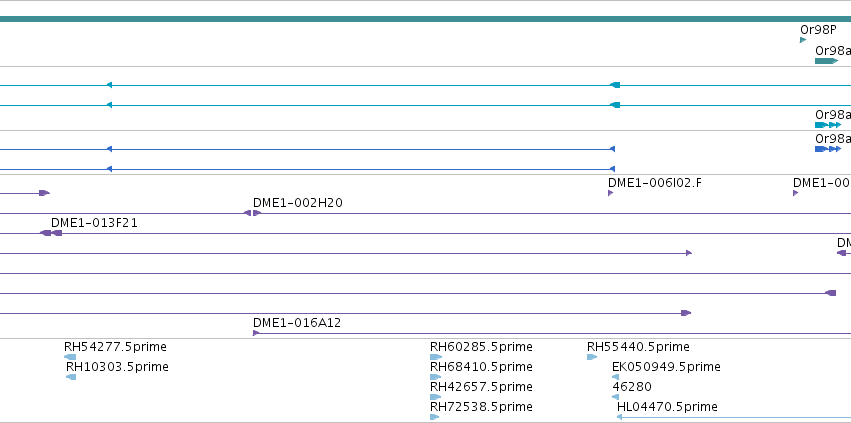Click the RH54277.5prime EST label
Screen dimensions: 851x423
(x=115, y=346)
